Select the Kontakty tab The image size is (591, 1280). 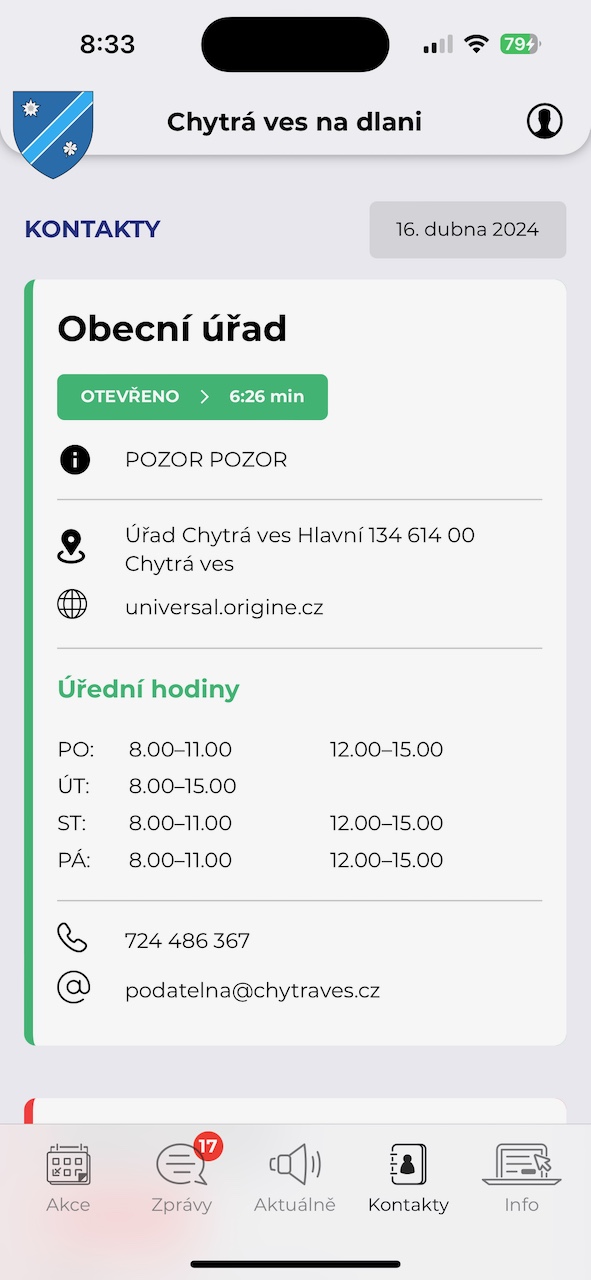coord(408,1178)
